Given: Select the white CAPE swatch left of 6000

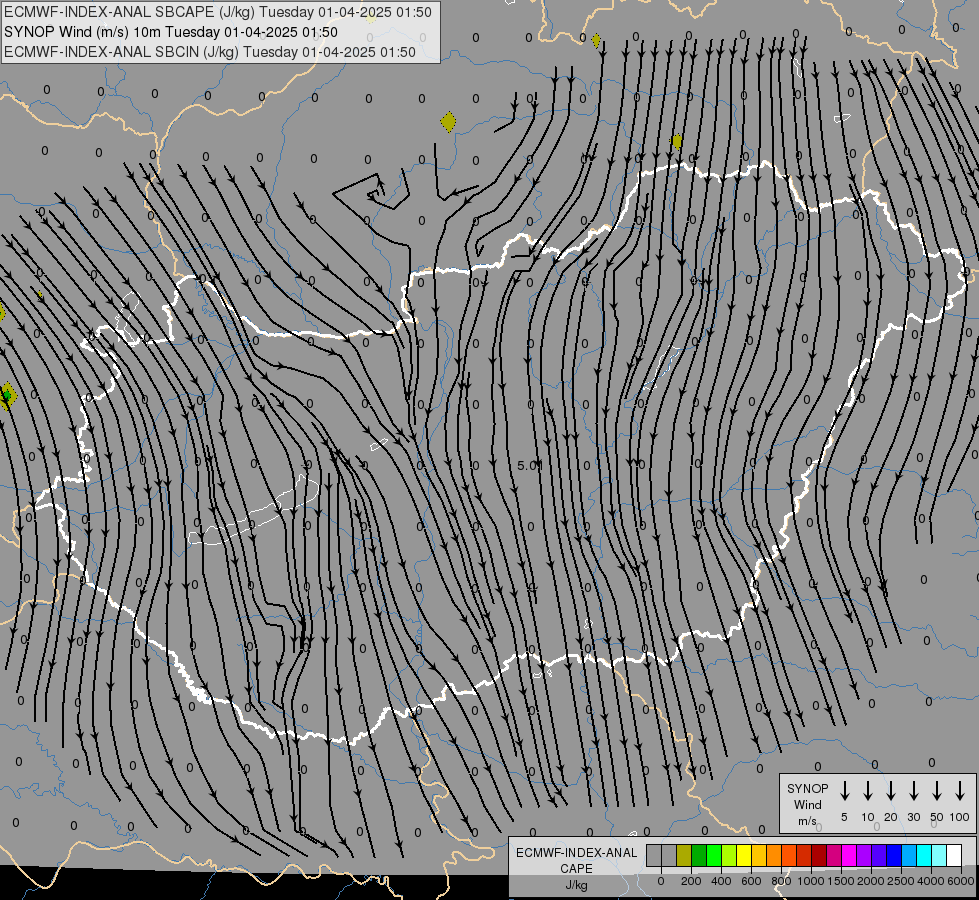Looking at the screenshot, I should [954, 855].
